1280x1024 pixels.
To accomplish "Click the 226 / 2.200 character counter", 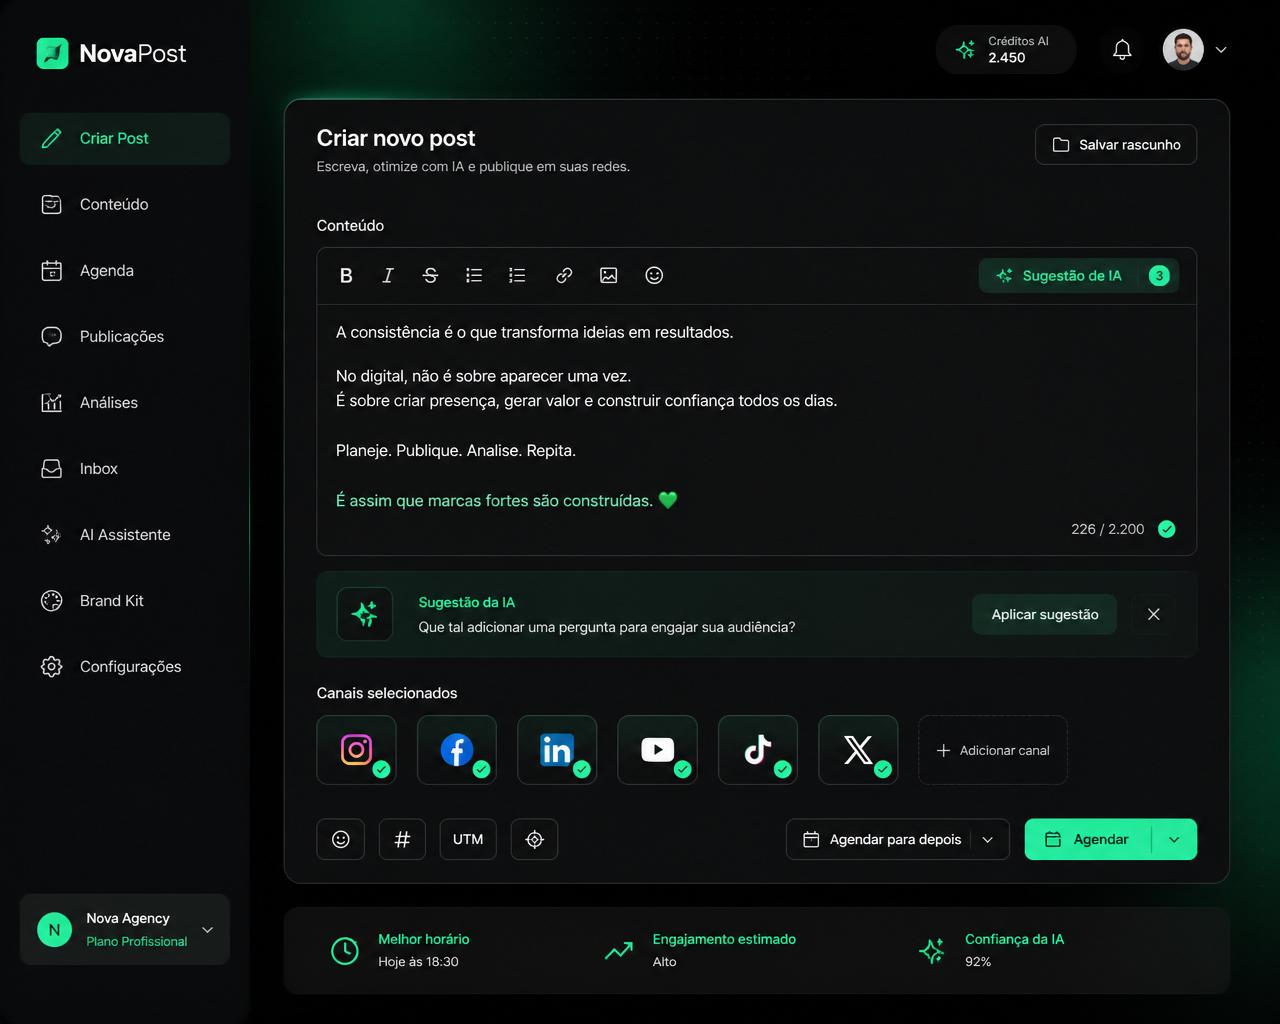I will tap(1107, 529).
